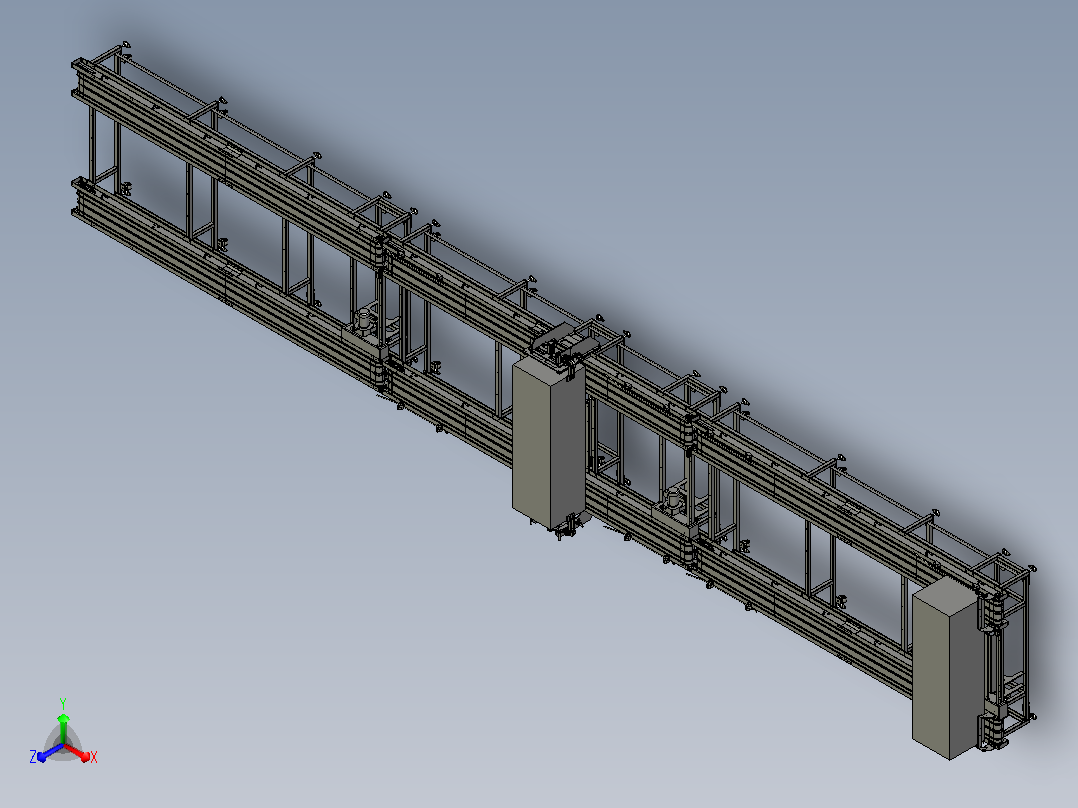Click the green Y axis arrow on triad

(63, 728)
